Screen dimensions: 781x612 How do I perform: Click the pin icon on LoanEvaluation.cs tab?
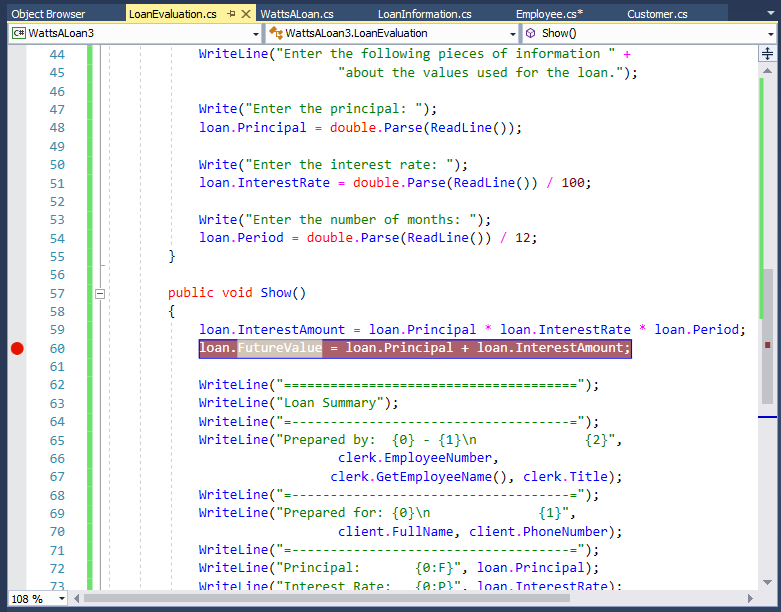(x=231, y=14)
